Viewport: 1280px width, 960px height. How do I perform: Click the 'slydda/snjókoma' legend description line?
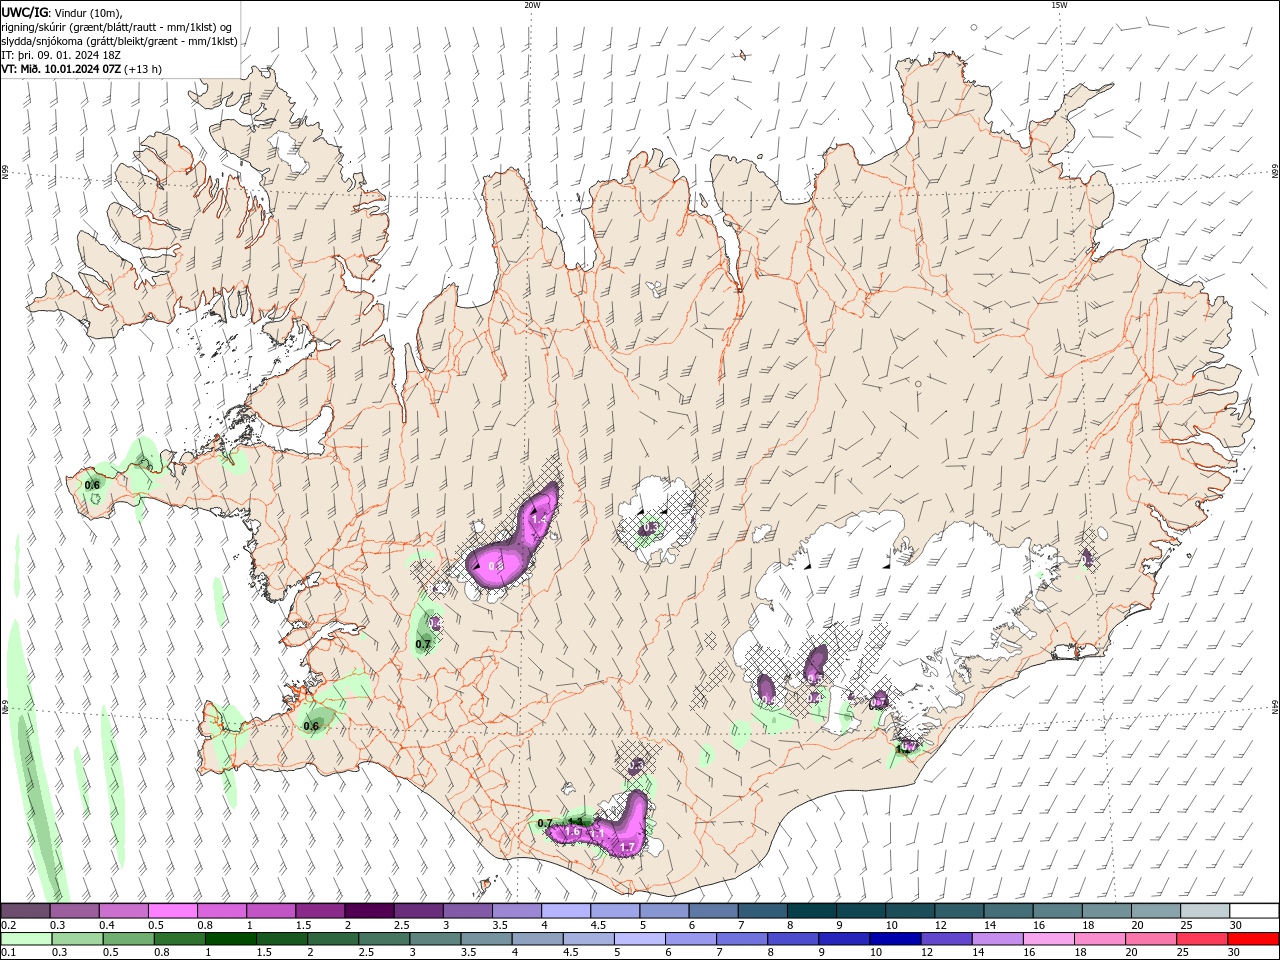[x=119, y=41]
